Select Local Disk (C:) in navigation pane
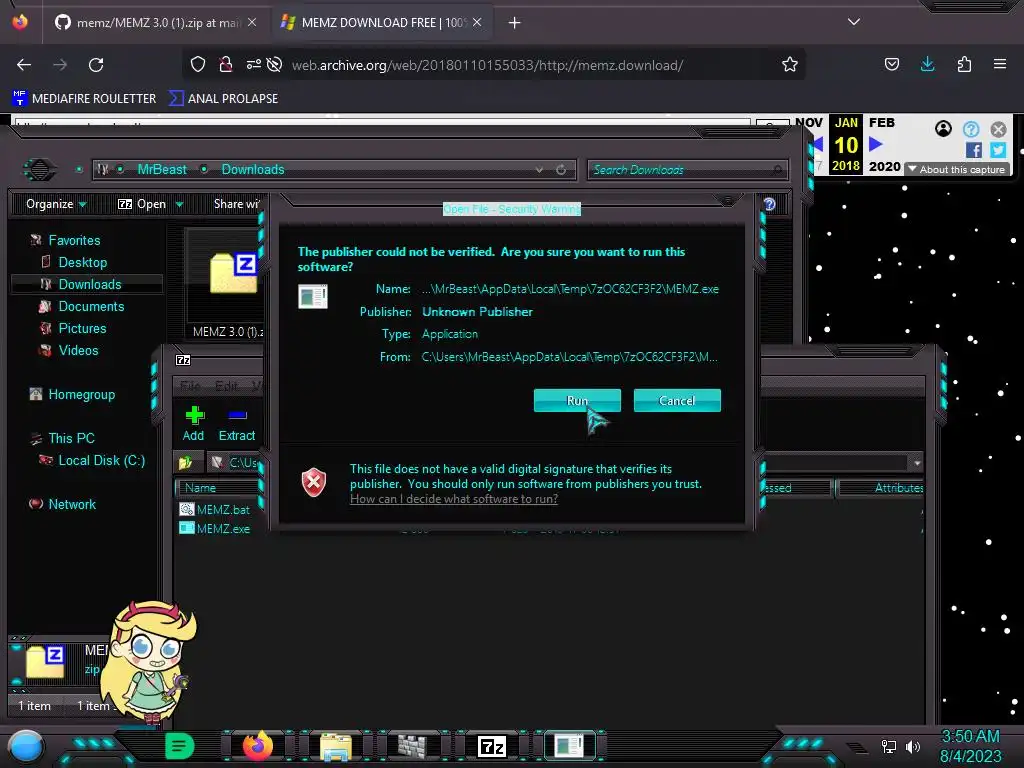The height and width of the screenshot is (768, 1024). point(101,460)
